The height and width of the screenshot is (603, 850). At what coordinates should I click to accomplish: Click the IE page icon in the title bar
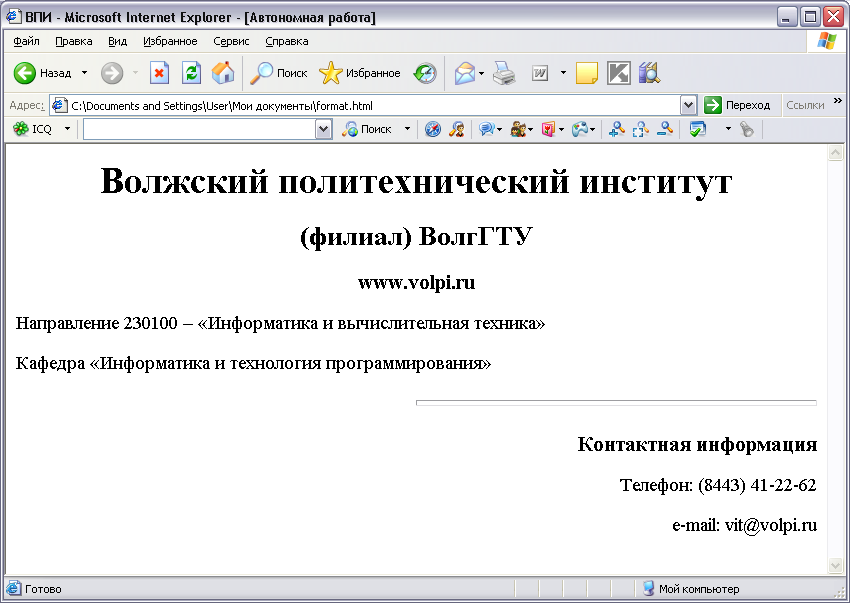coord(13,16)
